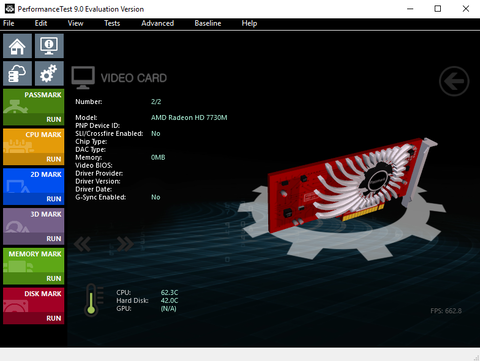Open the Tests menu

(112, 23)
